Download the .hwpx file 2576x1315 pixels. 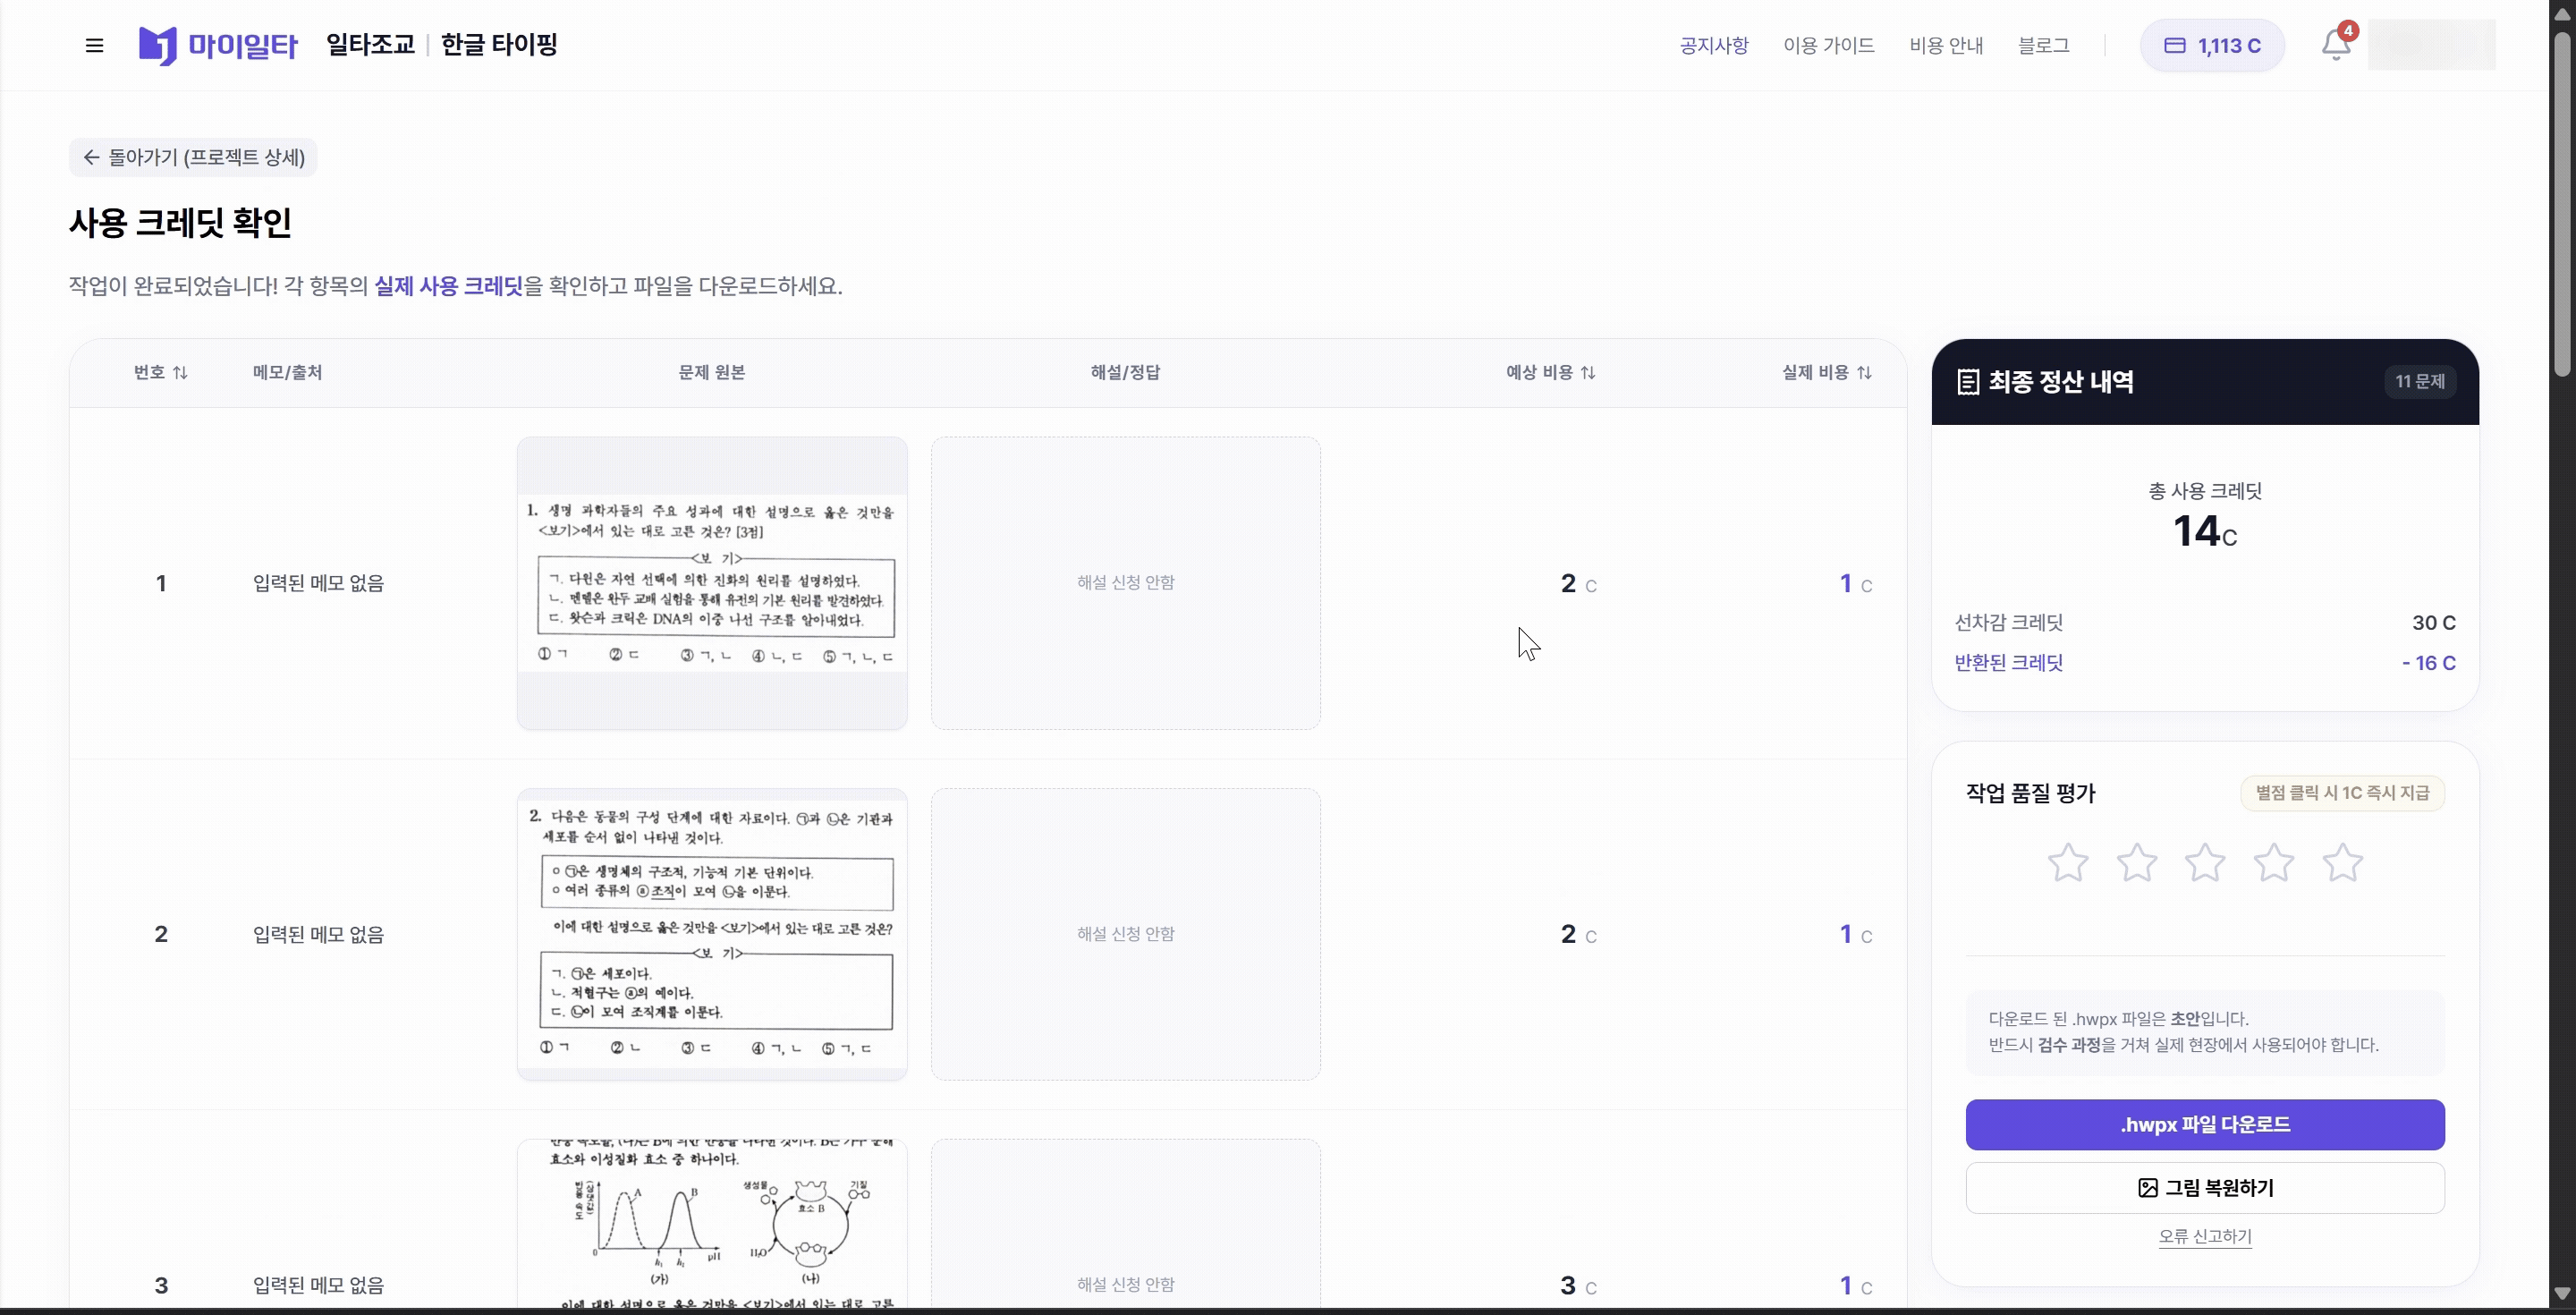point(2204,1124)
